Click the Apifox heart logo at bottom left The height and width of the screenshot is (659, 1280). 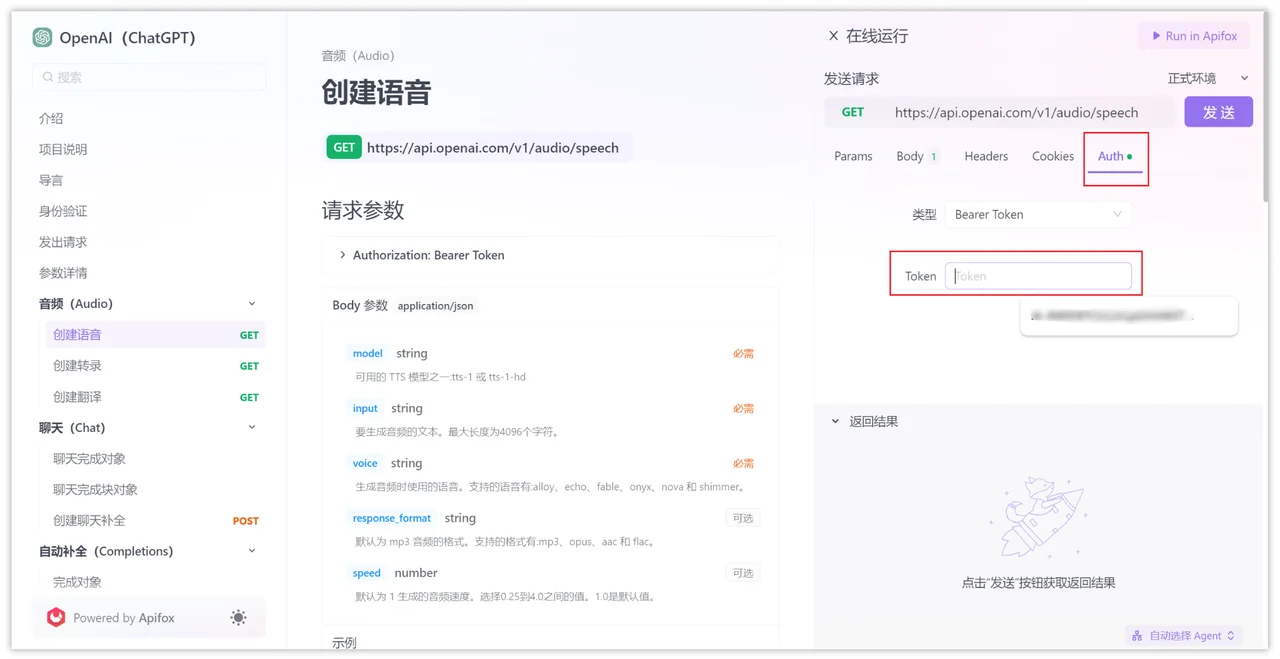point(56,617)
